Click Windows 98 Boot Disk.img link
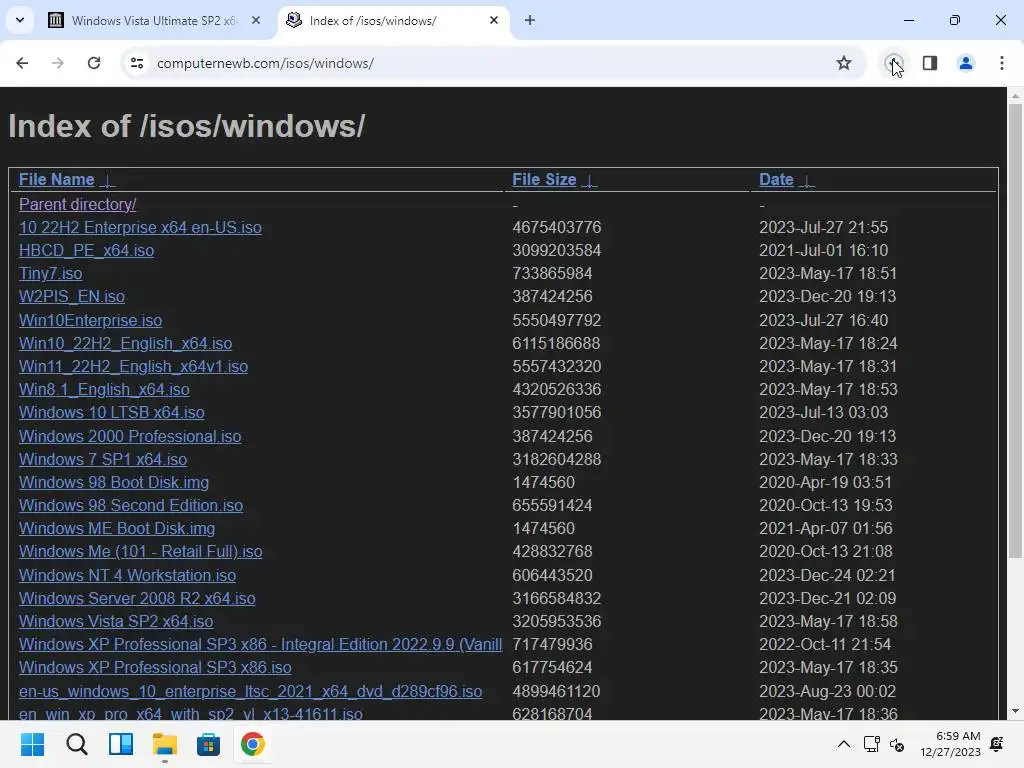The image size is (1024, 768). [x=114, y=483]
